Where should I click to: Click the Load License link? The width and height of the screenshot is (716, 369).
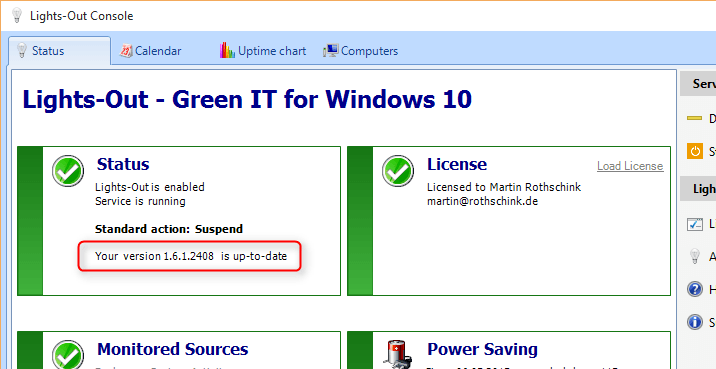630,166
